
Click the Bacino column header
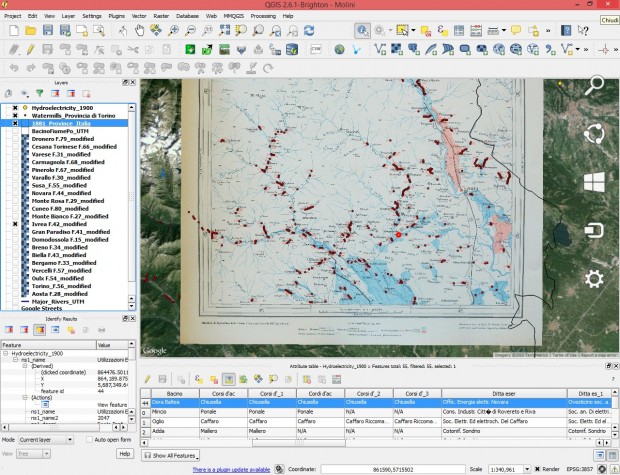(175, 394)
